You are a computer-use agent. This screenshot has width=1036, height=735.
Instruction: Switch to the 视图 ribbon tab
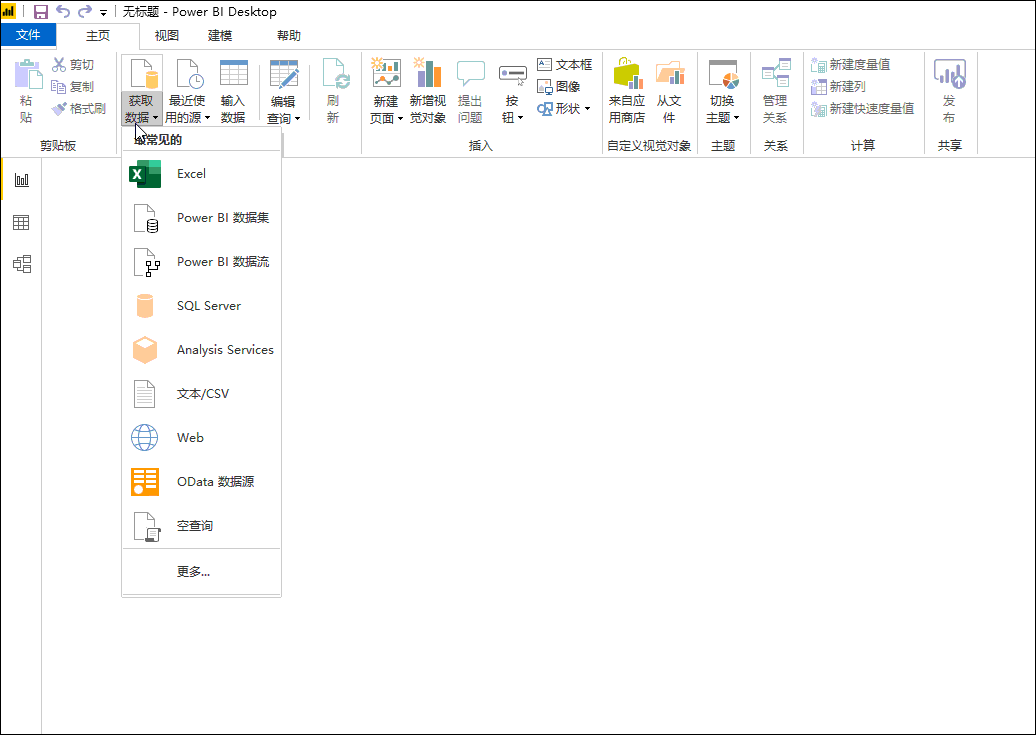[x=166, y=36]
